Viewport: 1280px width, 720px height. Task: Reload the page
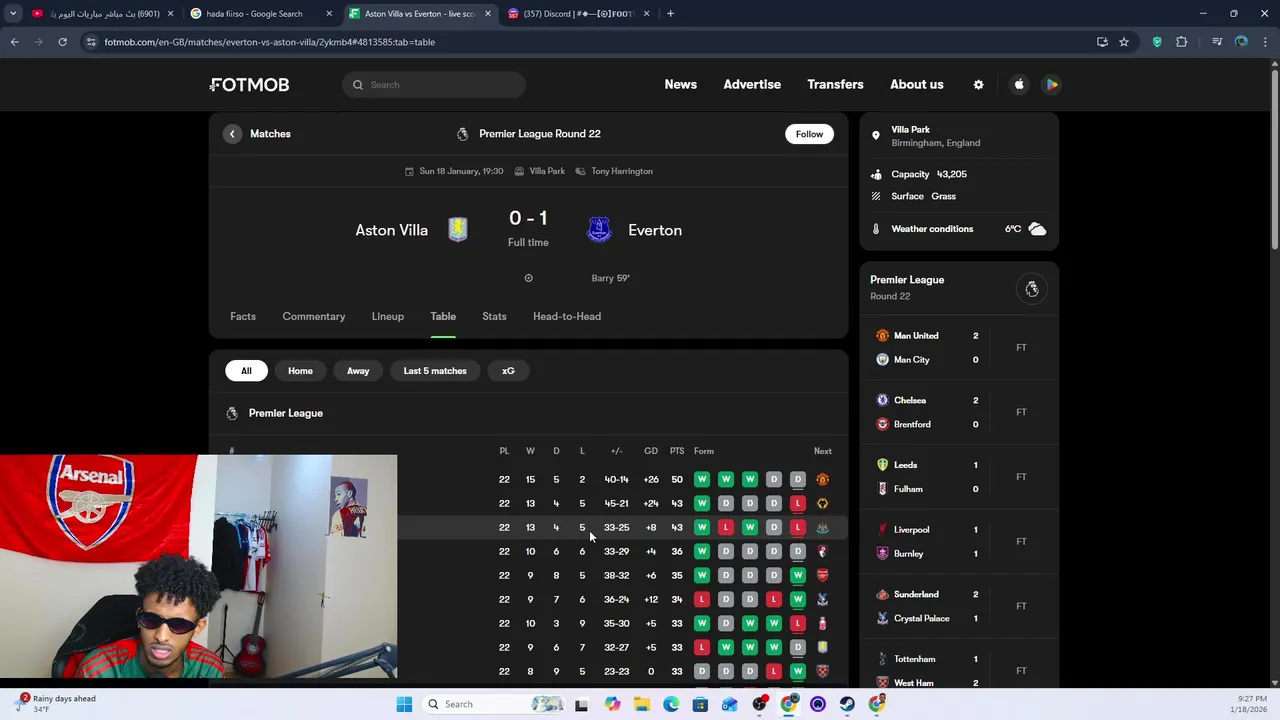(62, 42)
